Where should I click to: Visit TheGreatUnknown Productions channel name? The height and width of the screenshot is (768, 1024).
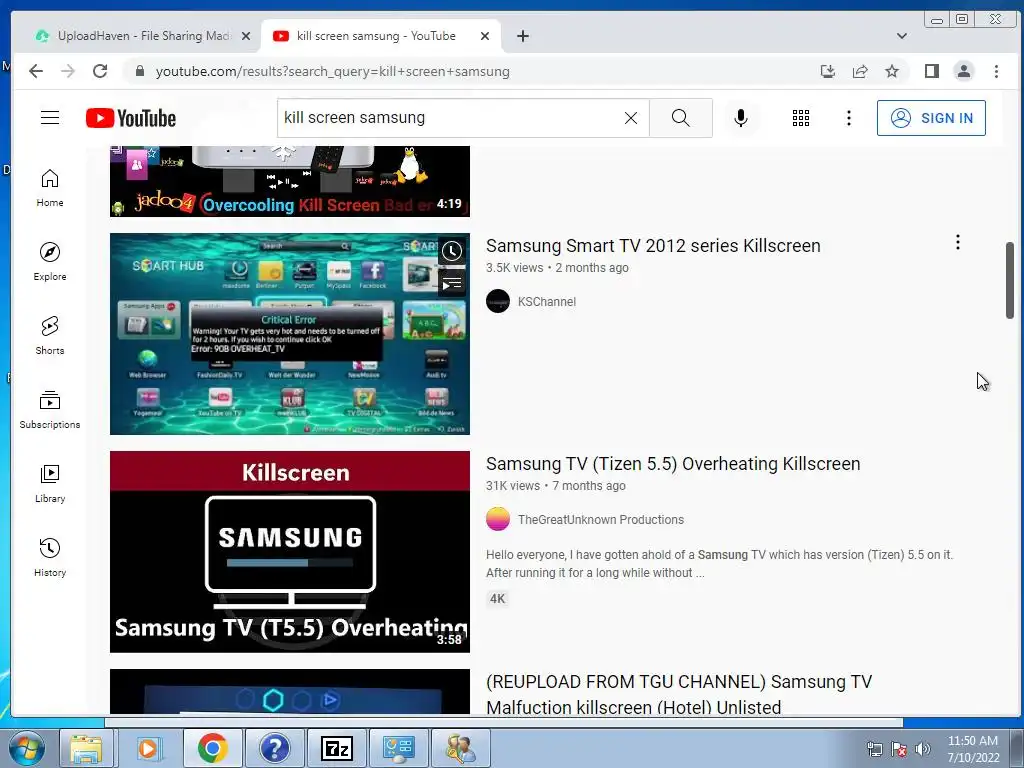click(601, 520)
